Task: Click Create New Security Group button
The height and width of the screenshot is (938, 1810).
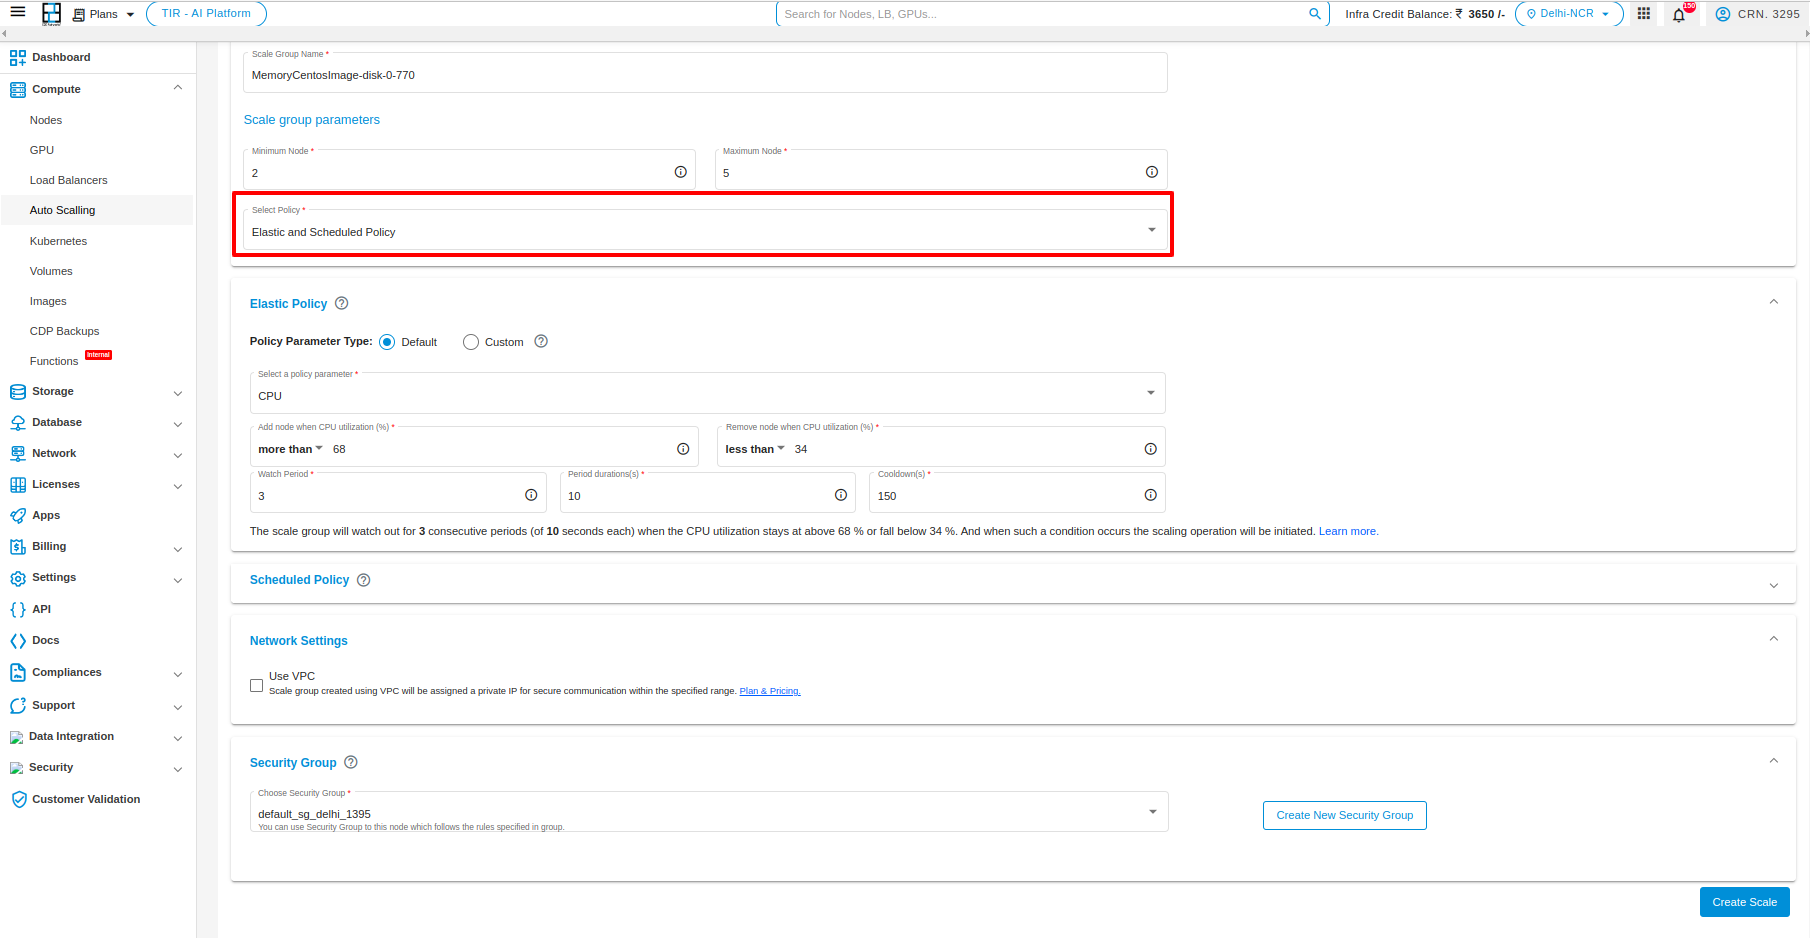Action: [x=1344, y=815]
